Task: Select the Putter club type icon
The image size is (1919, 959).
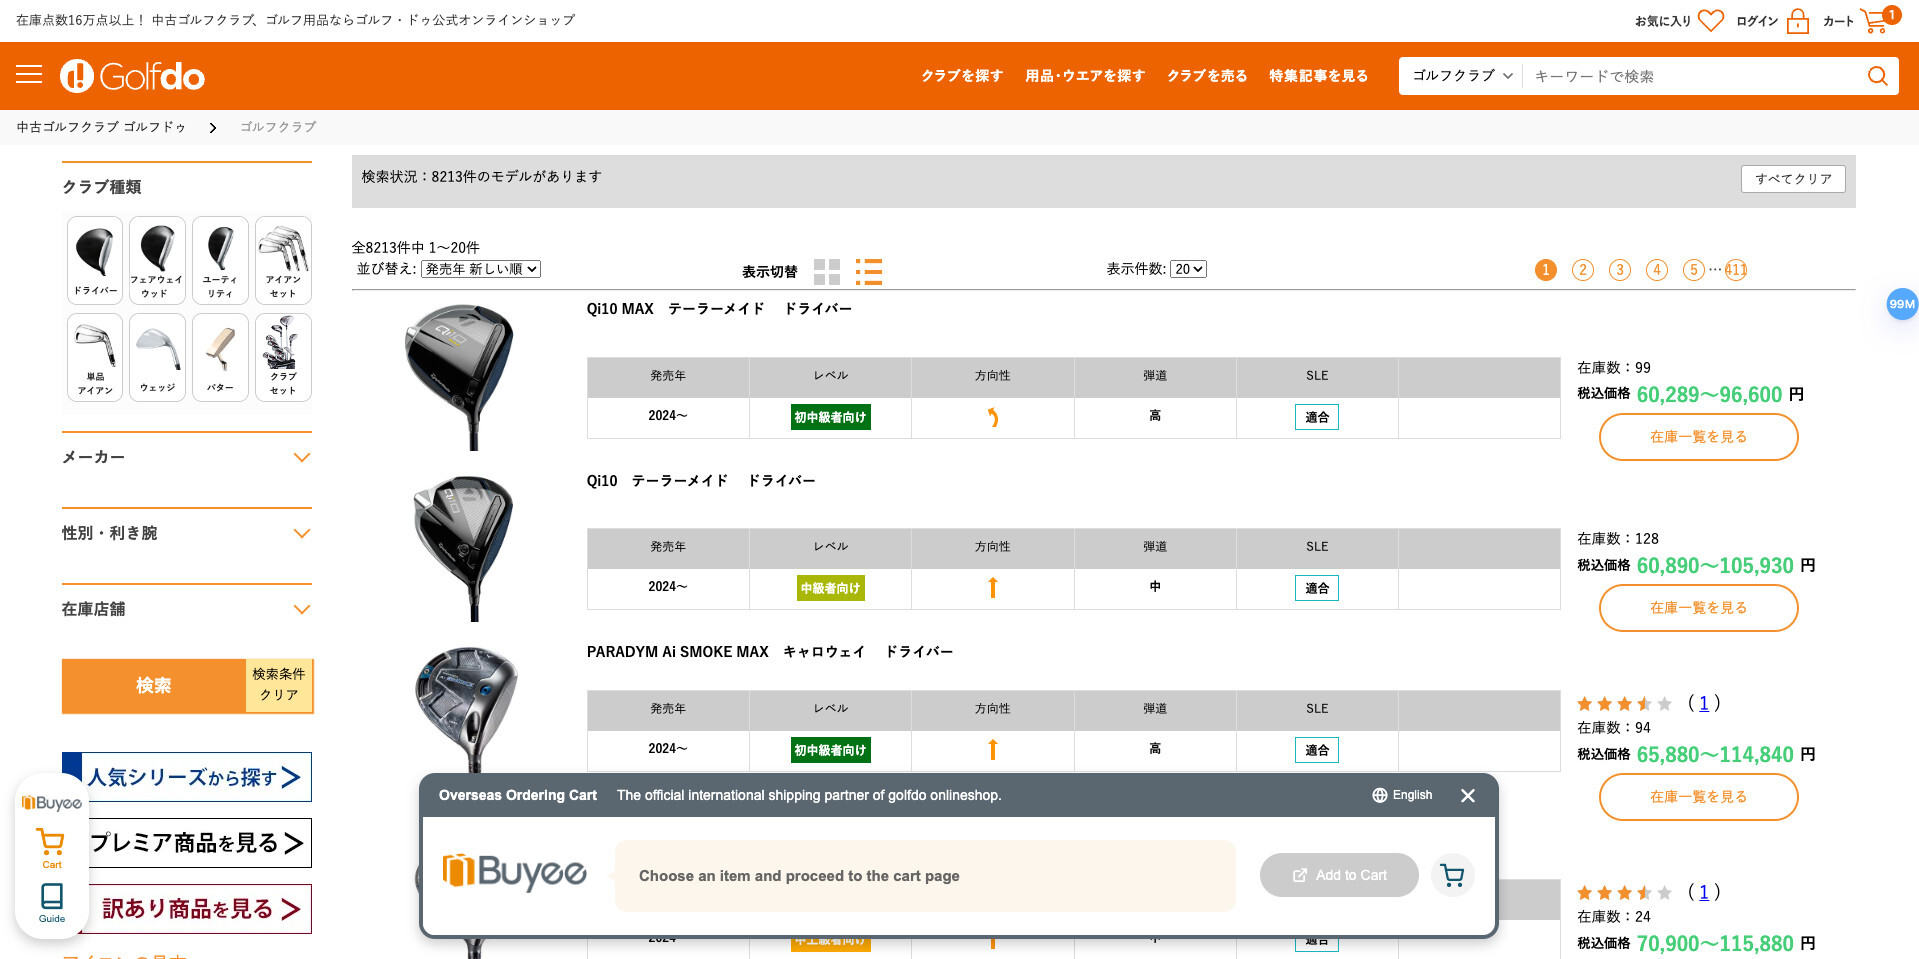Action: tap(220, 357)
